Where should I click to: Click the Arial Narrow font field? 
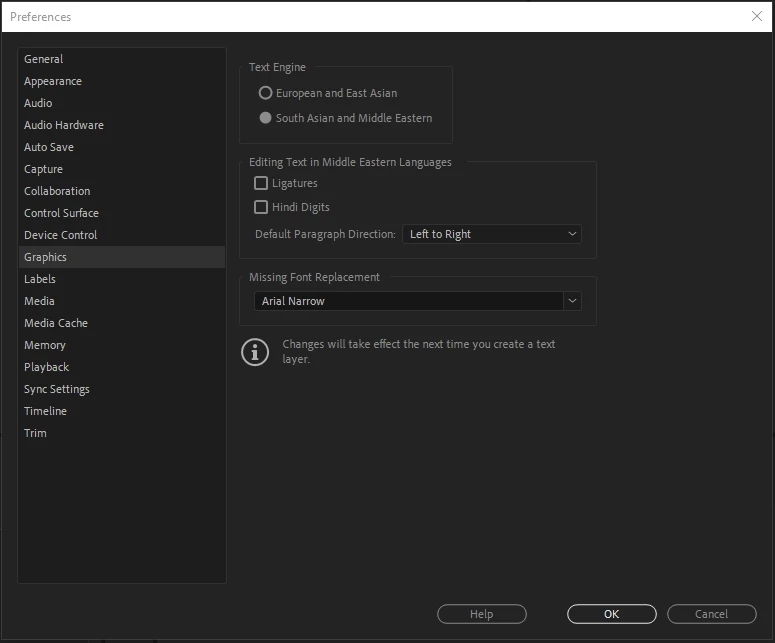coord(409,300)
